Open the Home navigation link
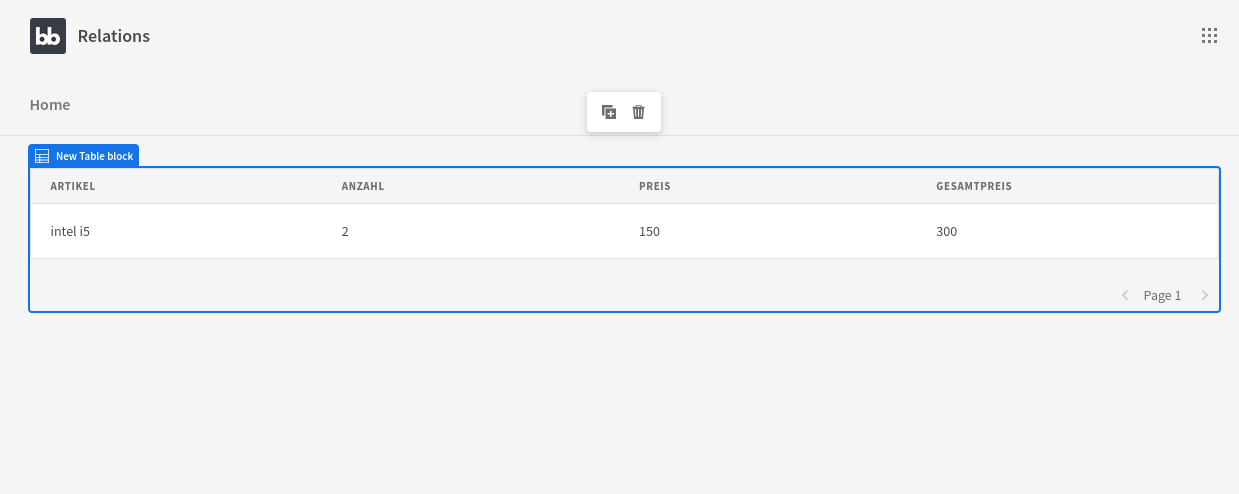The width and height of the screenshot is (1239, 494). (x=50, y=104)
